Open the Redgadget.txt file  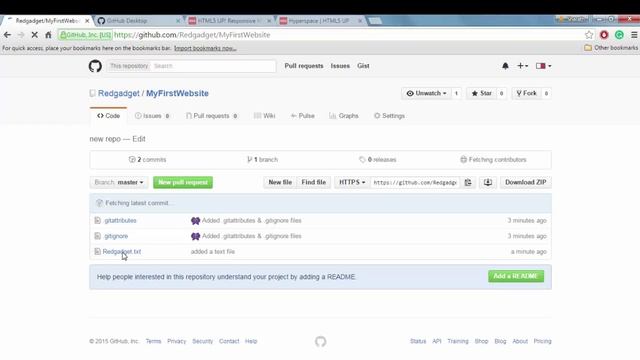coord(122,251)
